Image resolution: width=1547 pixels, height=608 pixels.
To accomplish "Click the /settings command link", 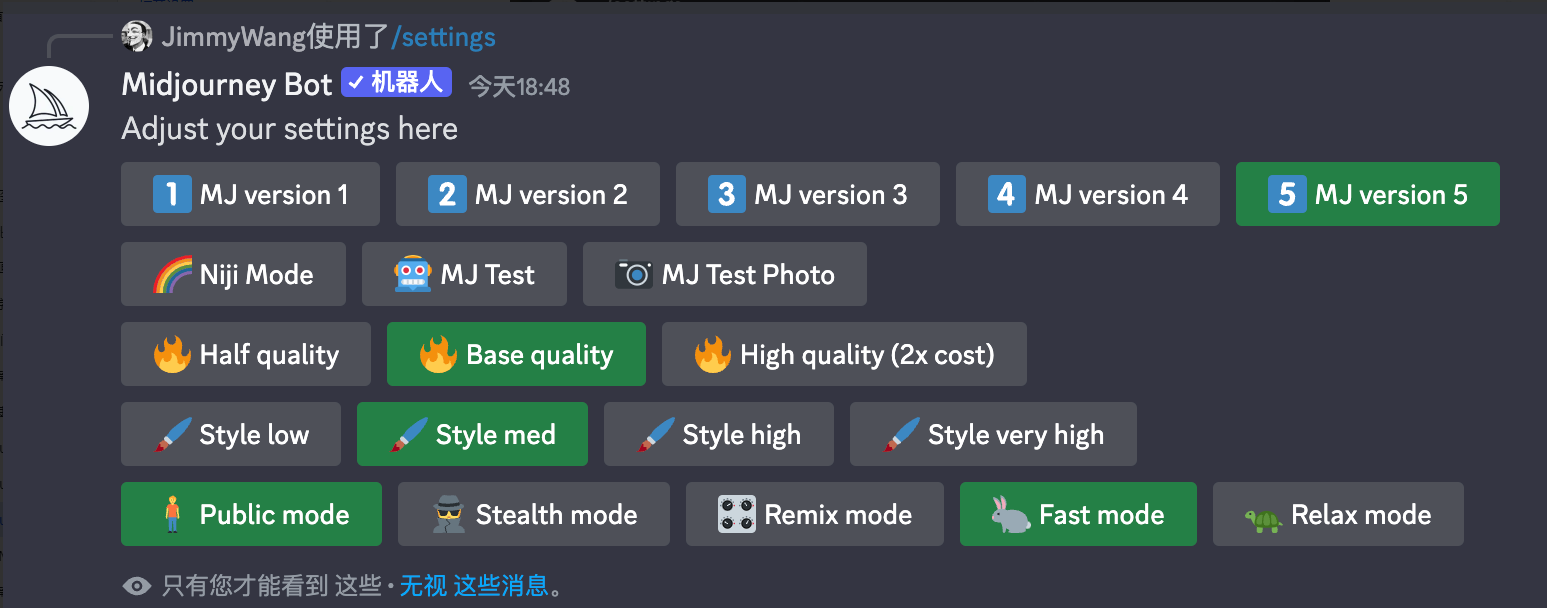I will (x=443, y=38).
